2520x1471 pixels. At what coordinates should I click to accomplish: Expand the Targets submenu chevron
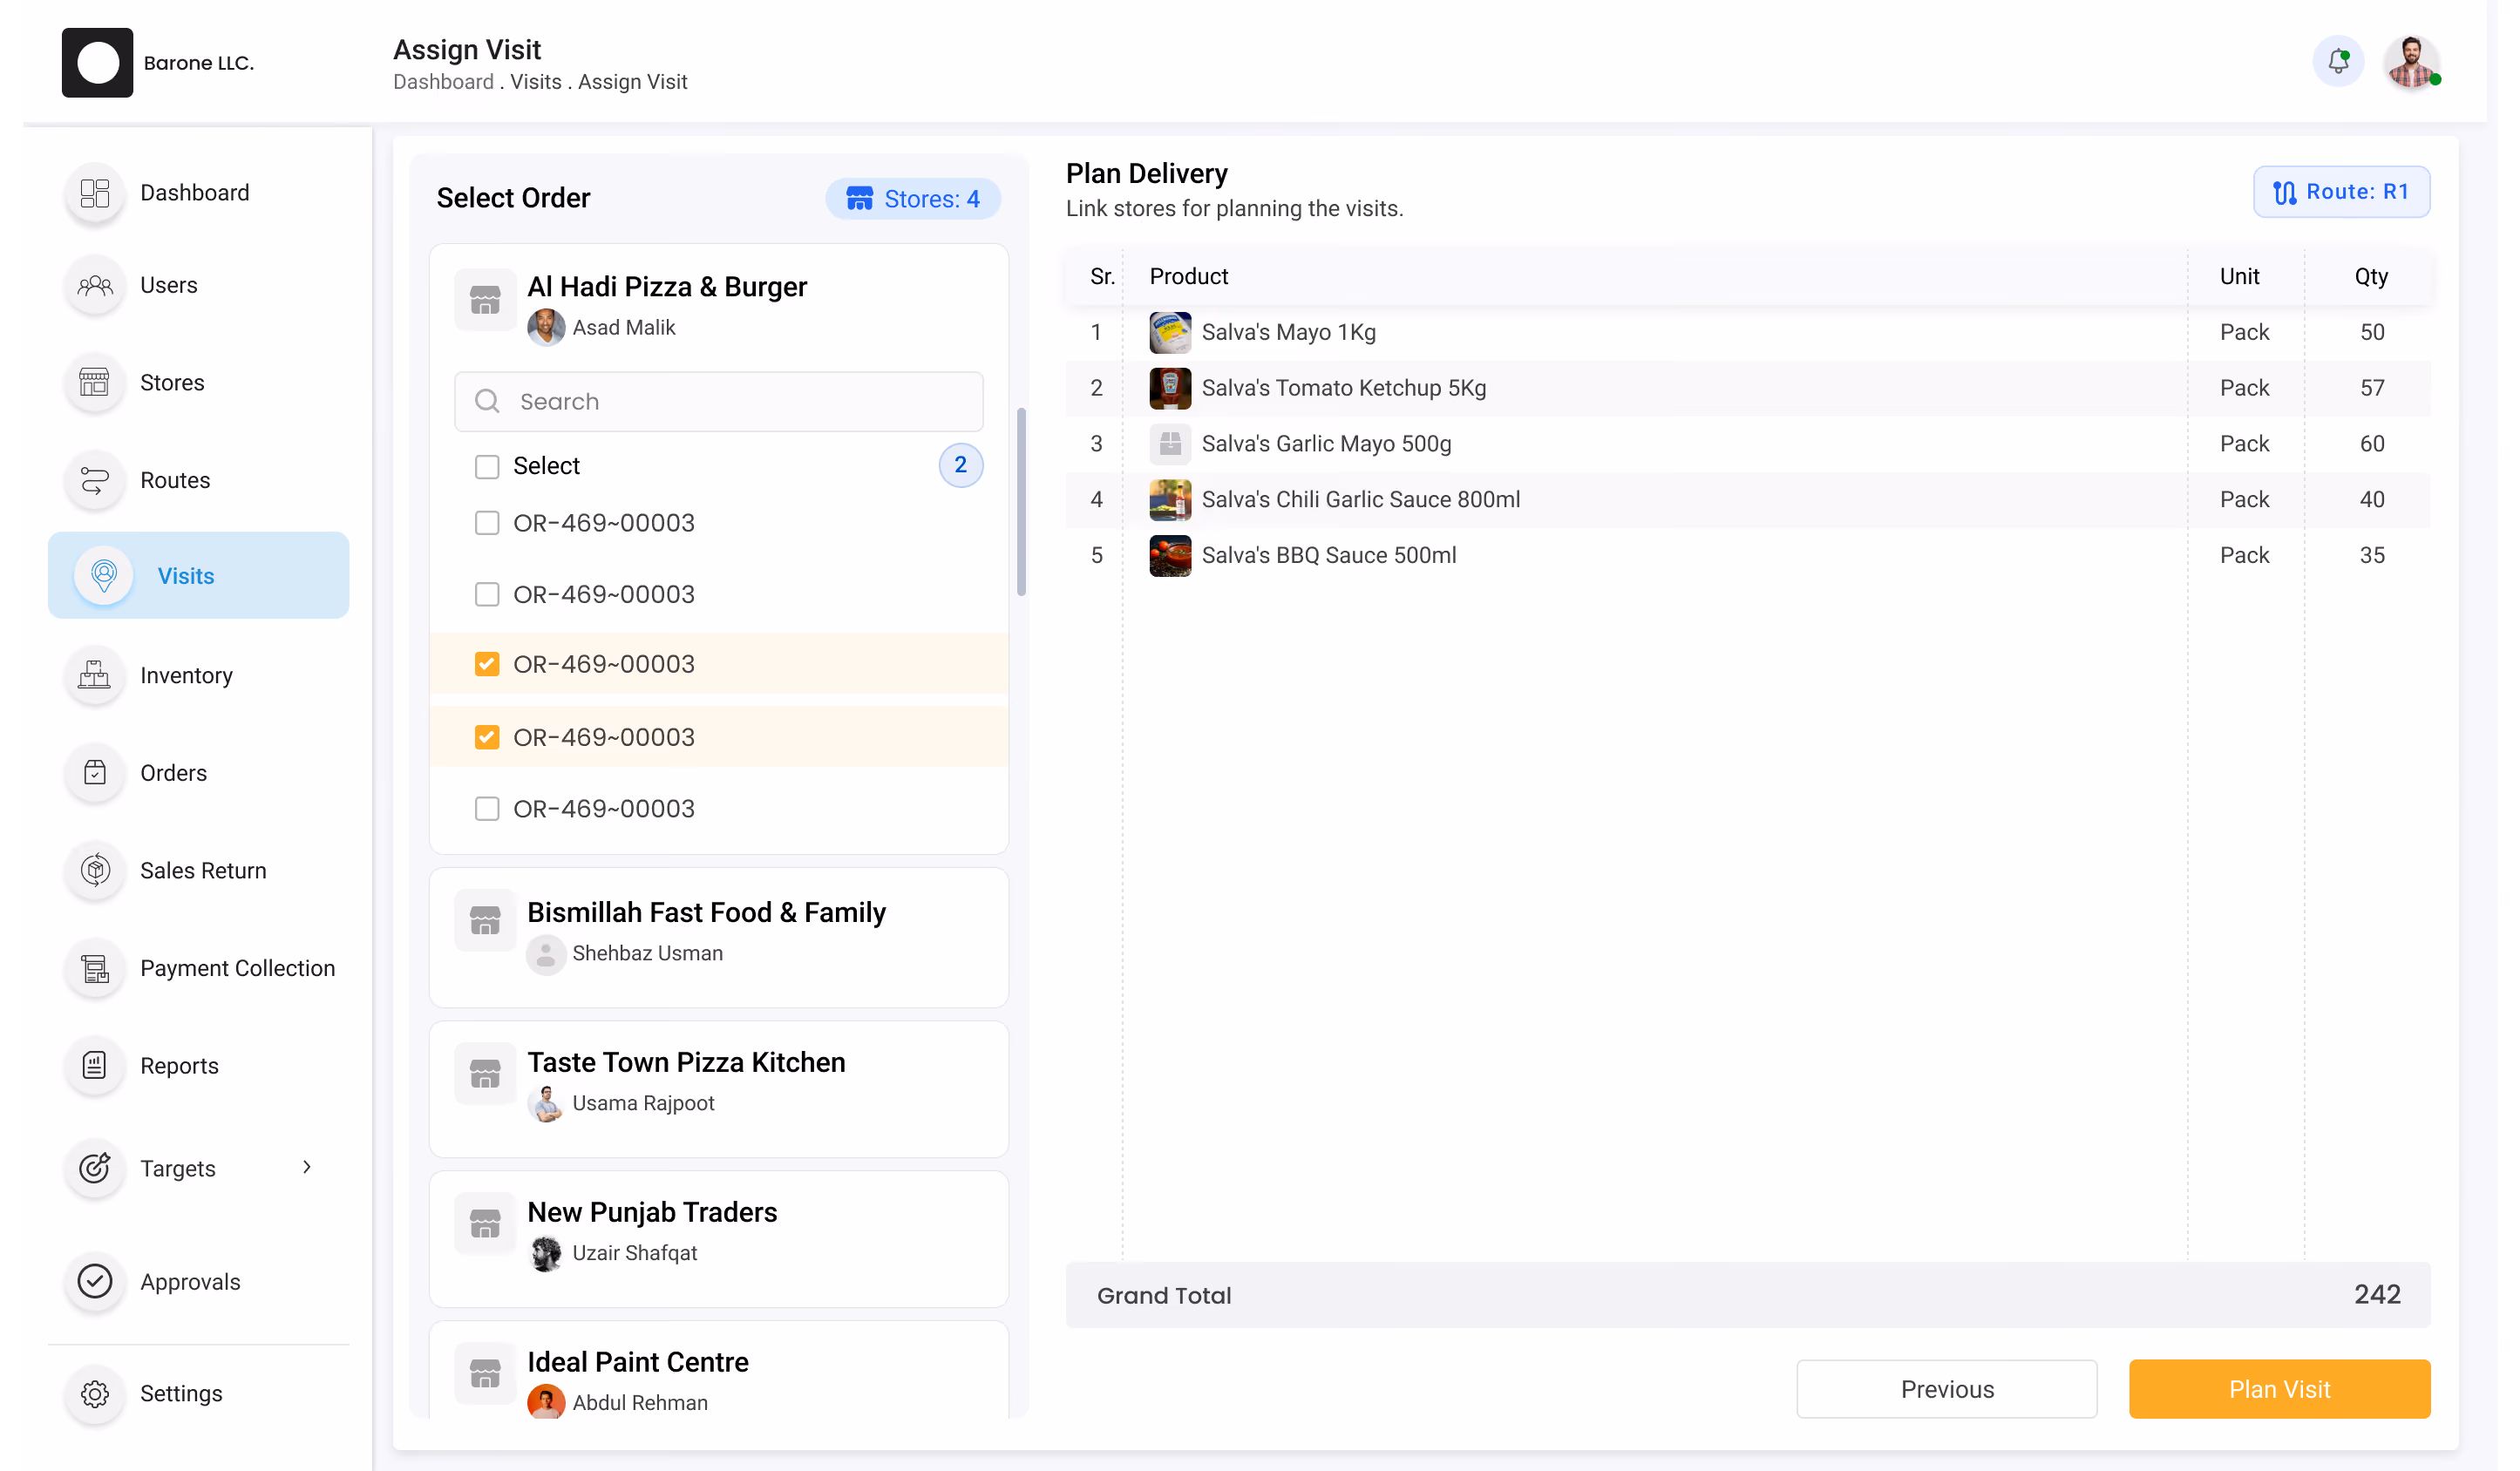coord(307,1168)
